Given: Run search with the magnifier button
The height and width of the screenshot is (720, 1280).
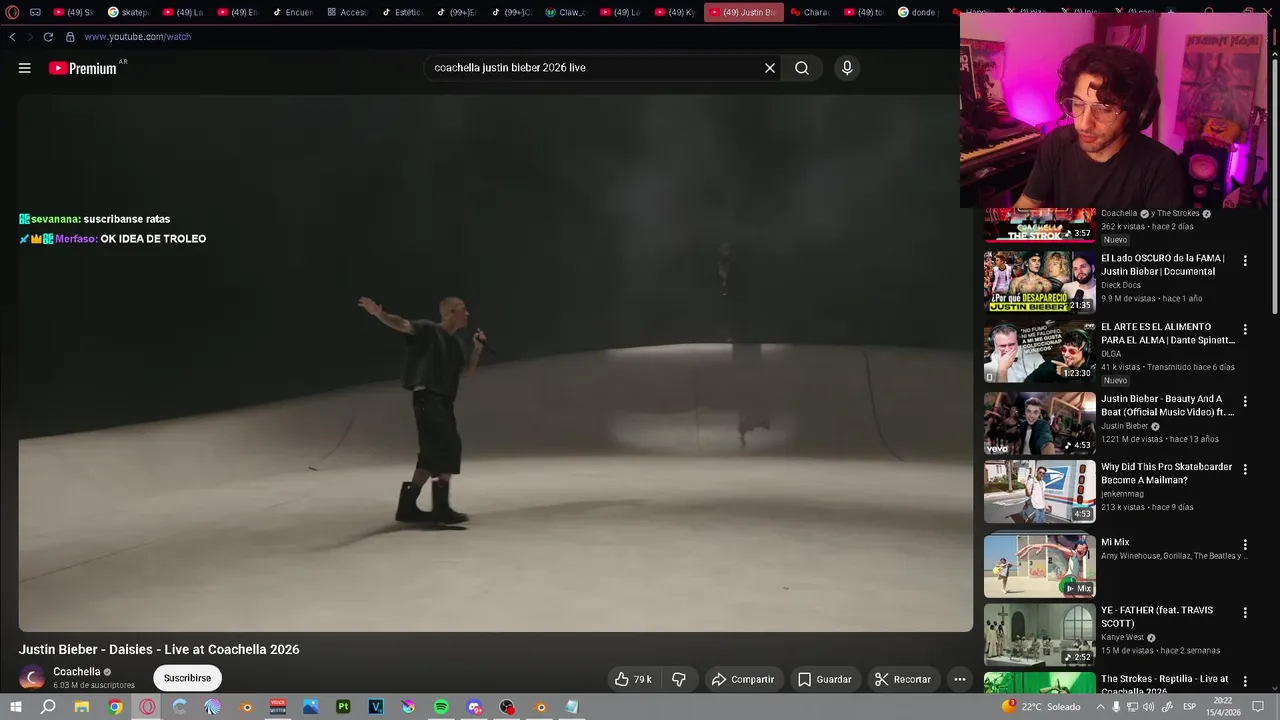Looking at the screenshot, I should click(x=802, y=68).
